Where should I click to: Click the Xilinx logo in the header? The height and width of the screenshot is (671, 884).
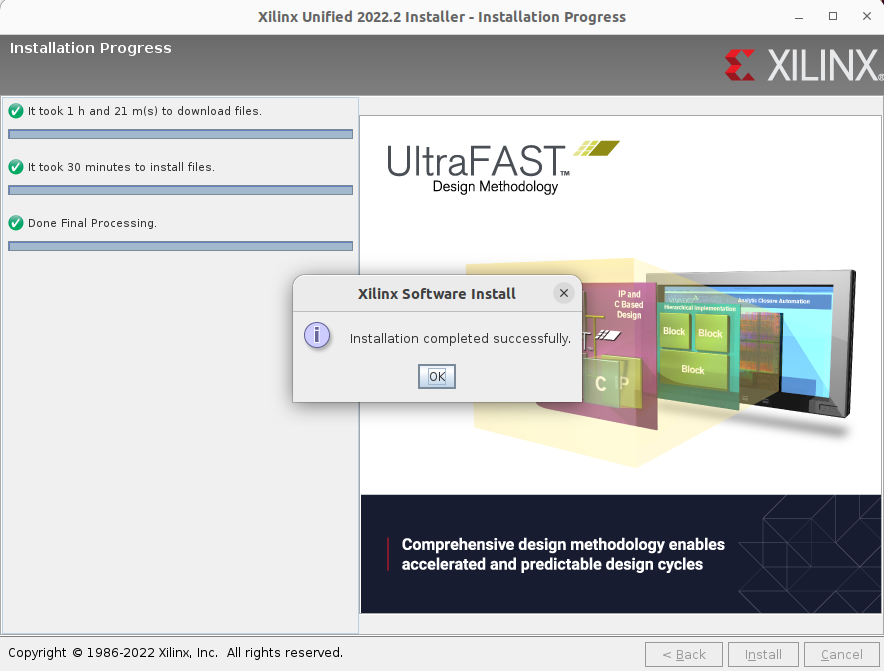[803, 65]
